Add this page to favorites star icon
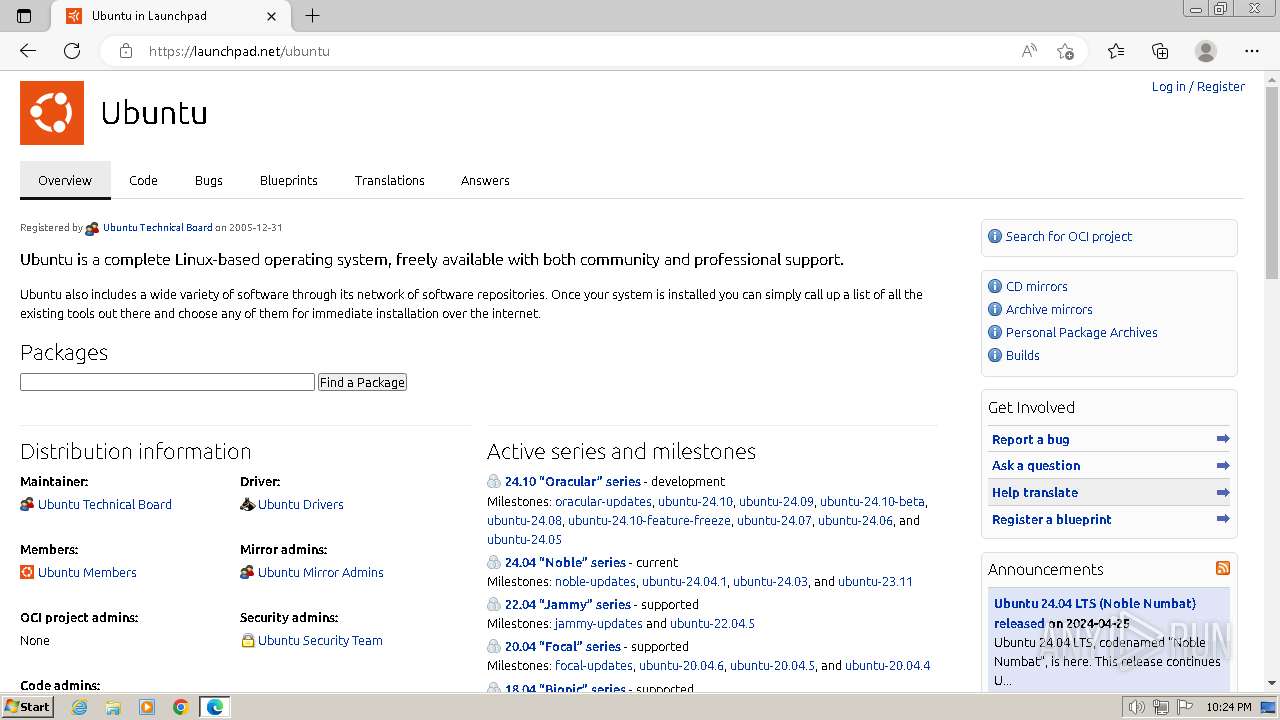This screenshot has height=720, width=1280. 1066,51
